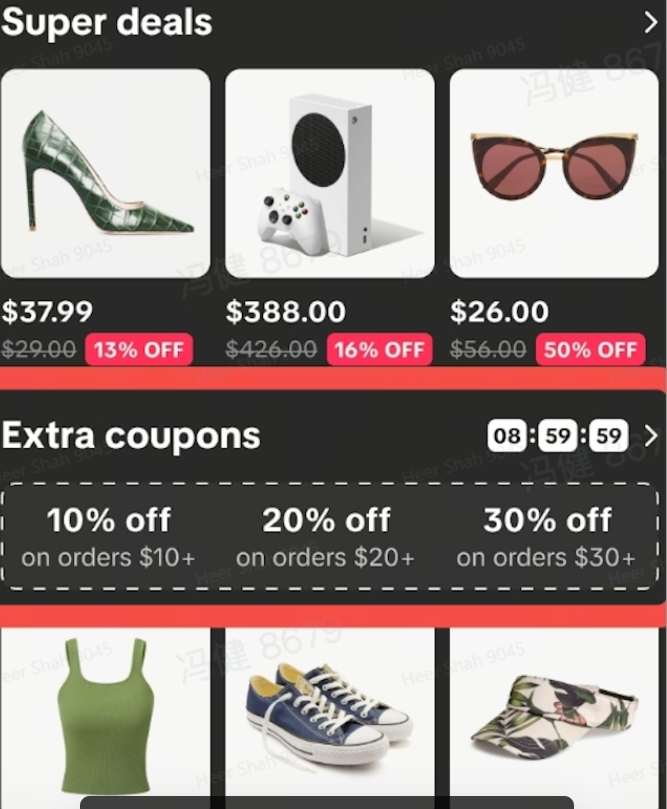Viewport: 667px width, 809px height.
Task: Select the cat-eye sunglasses product image
Action: click(x=554, y=173)
